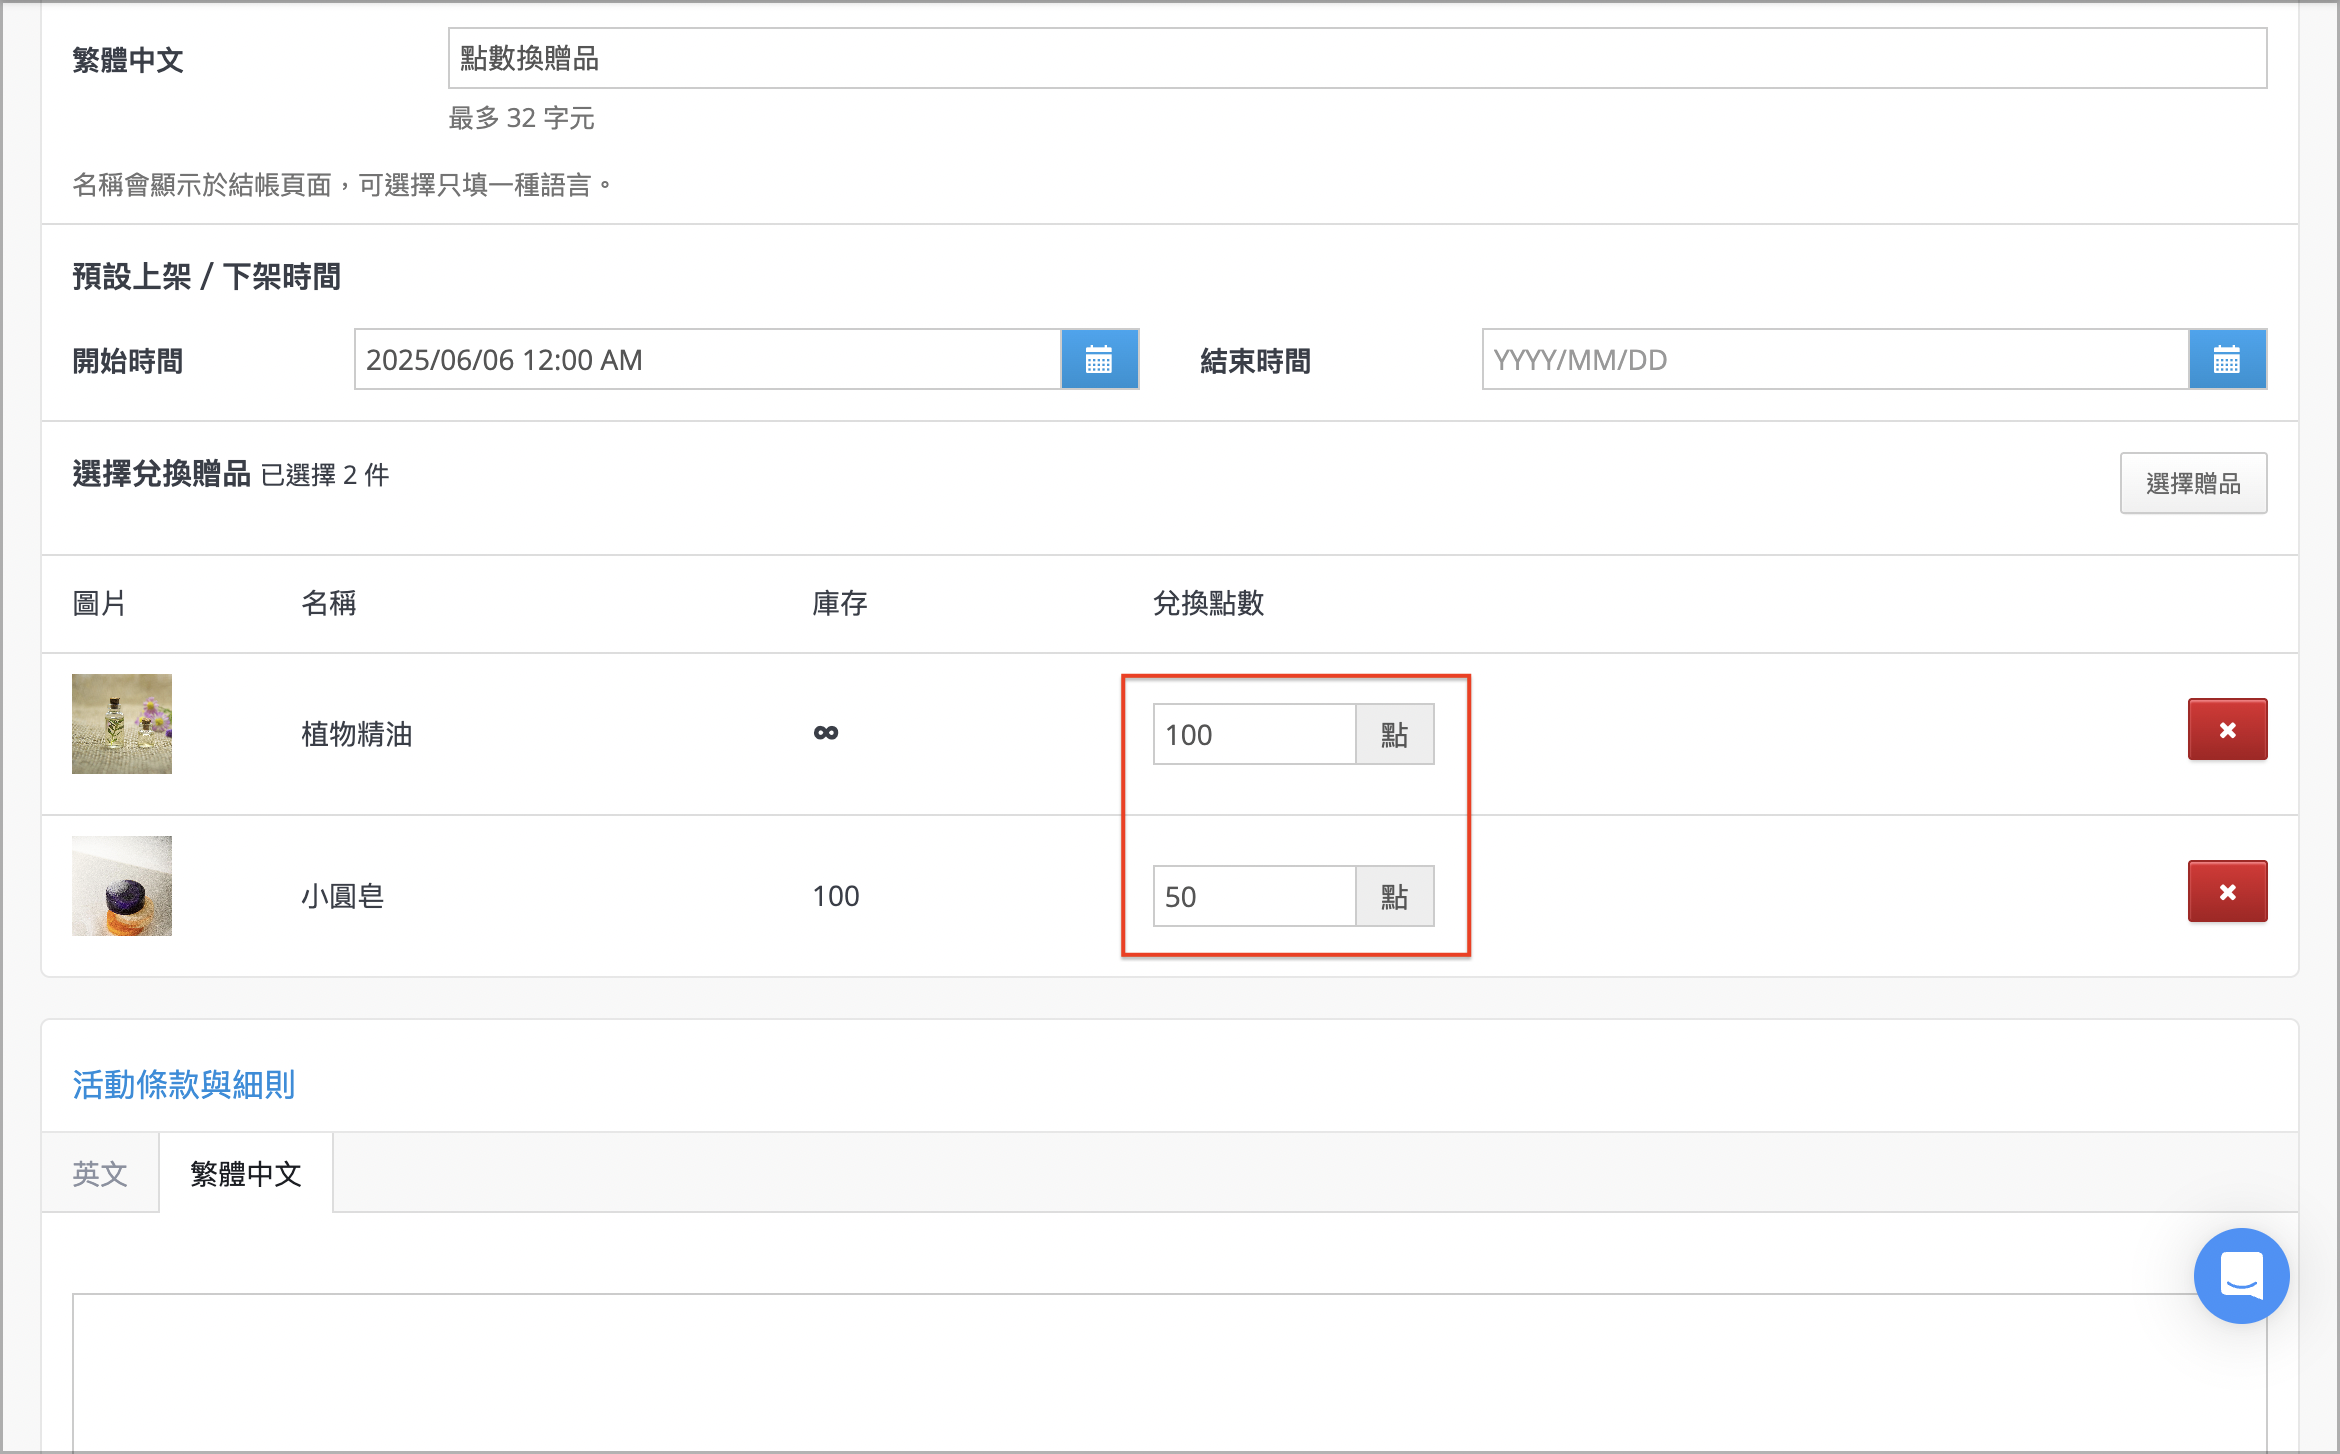Click the 最多 32 字元 hint

tap(521, 118)
